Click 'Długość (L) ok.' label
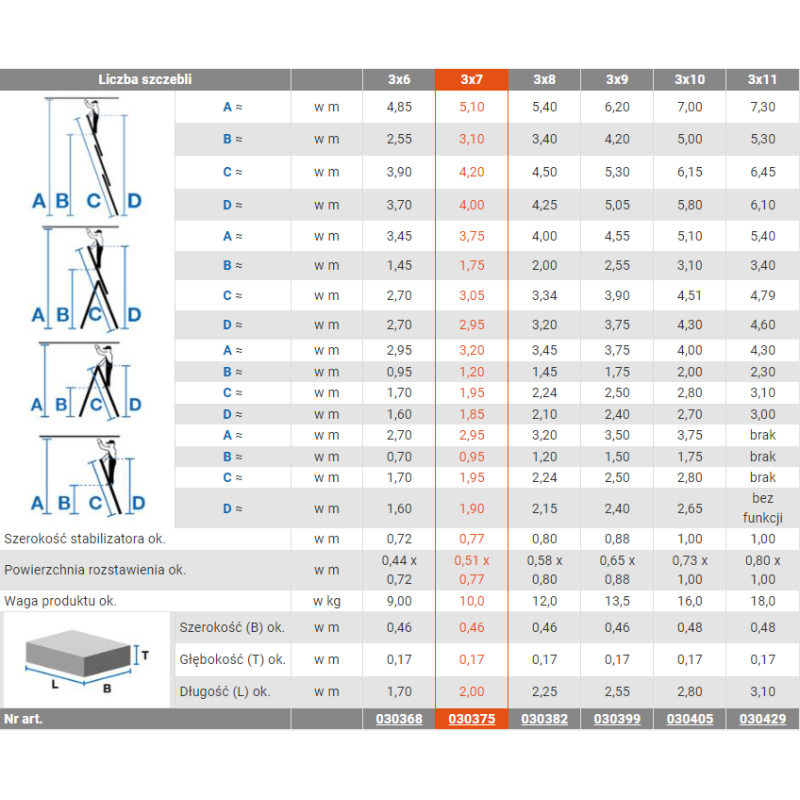 tap(224, 692)
